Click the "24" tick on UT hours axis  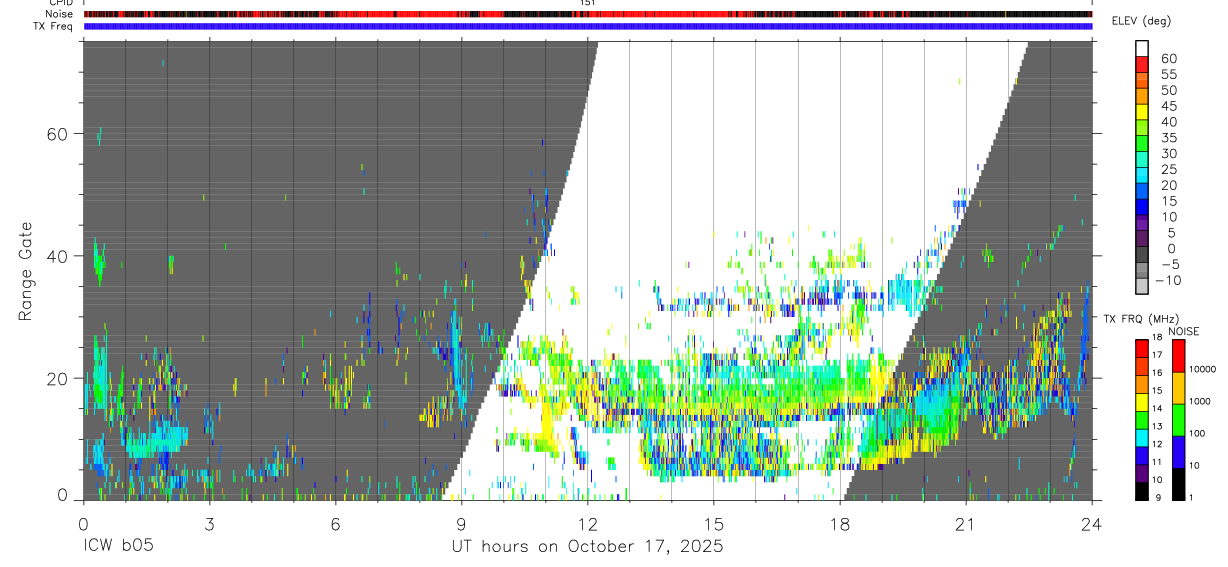[1091, 522]
